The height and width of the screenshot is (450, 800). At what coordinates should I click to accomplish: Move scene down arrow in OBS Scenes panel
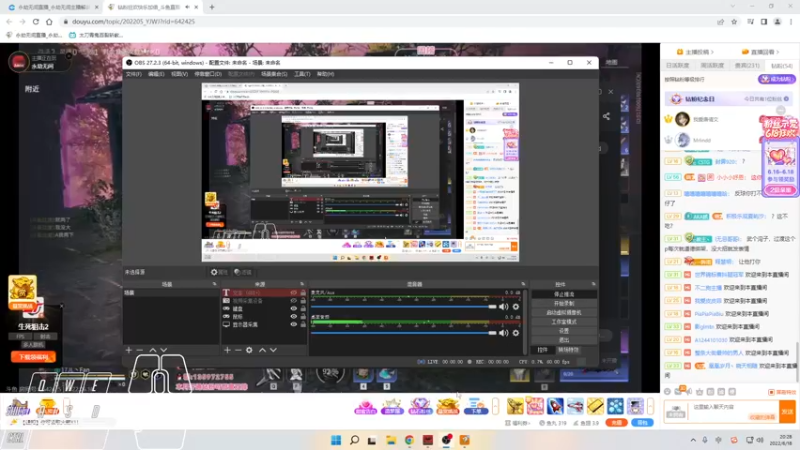click(x=164, y=350)
